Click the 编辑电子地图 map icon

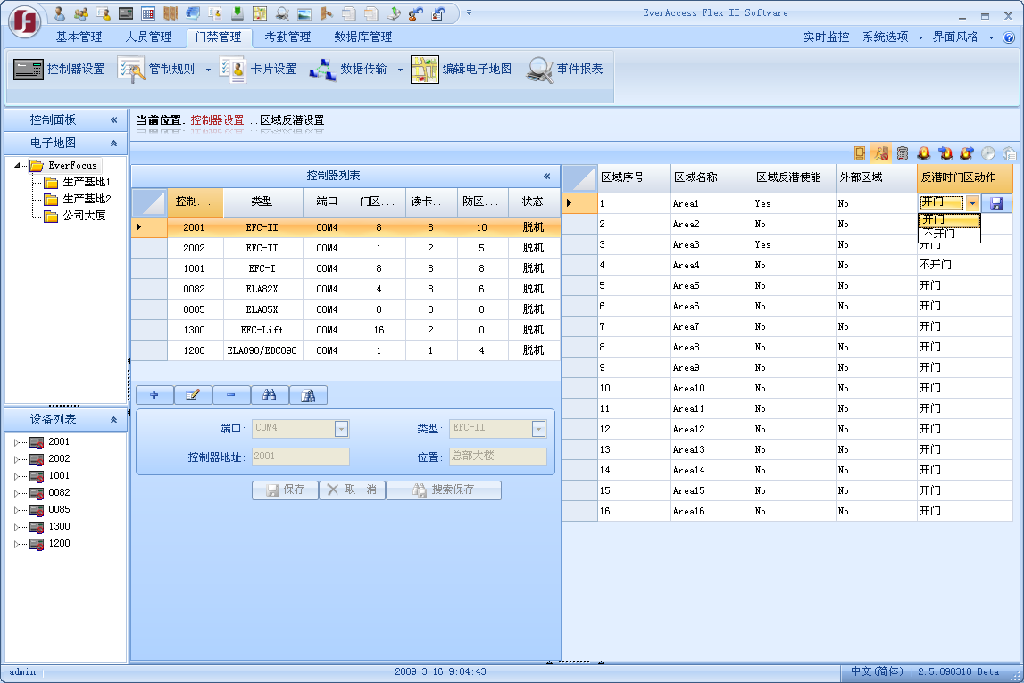pyautogui.click(x=424, y=69)
